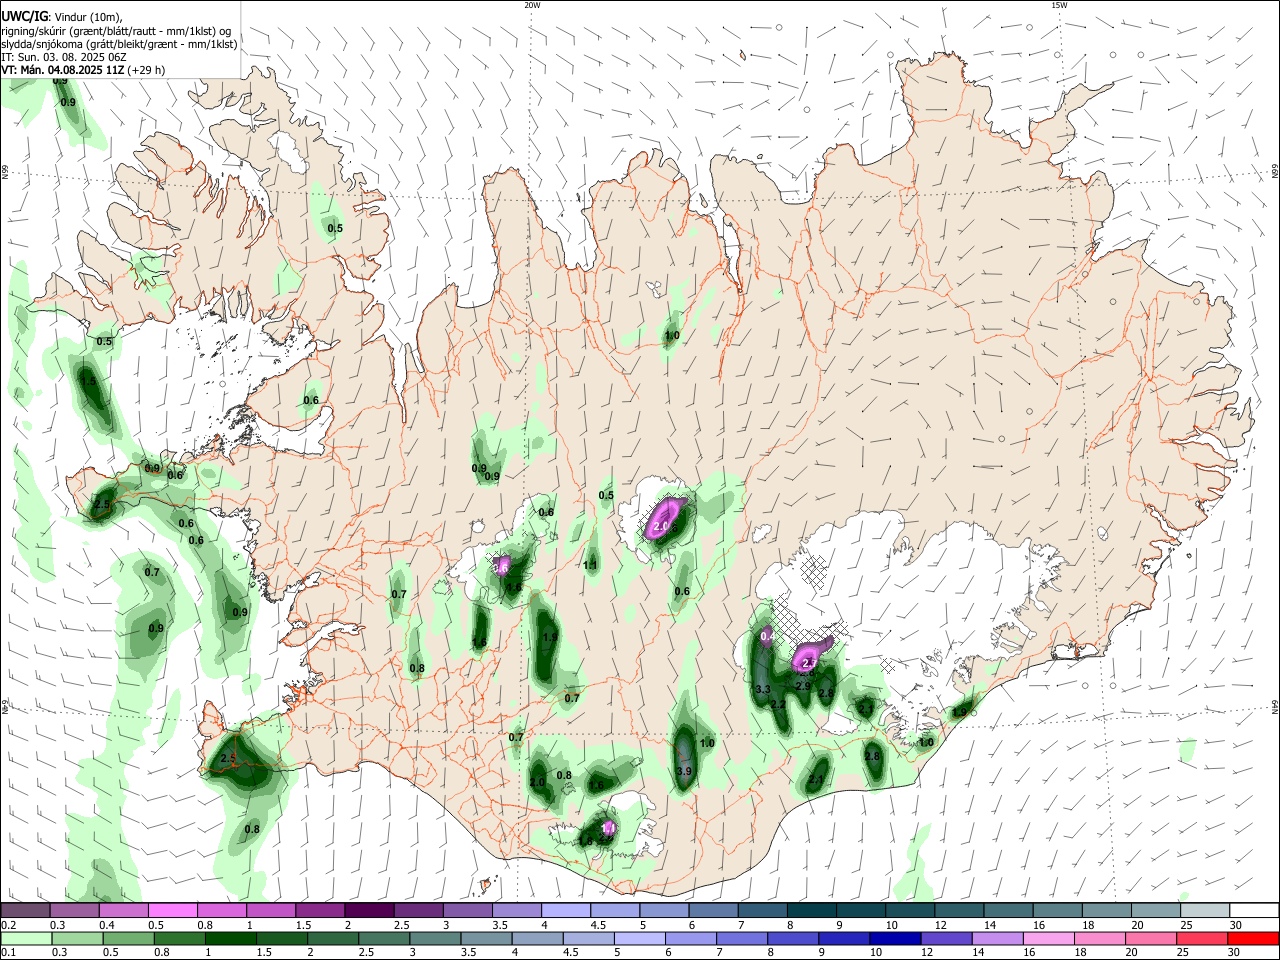Select the bright pink swatch in upper legend
The image size is (1280, 960).
(172, 911)
